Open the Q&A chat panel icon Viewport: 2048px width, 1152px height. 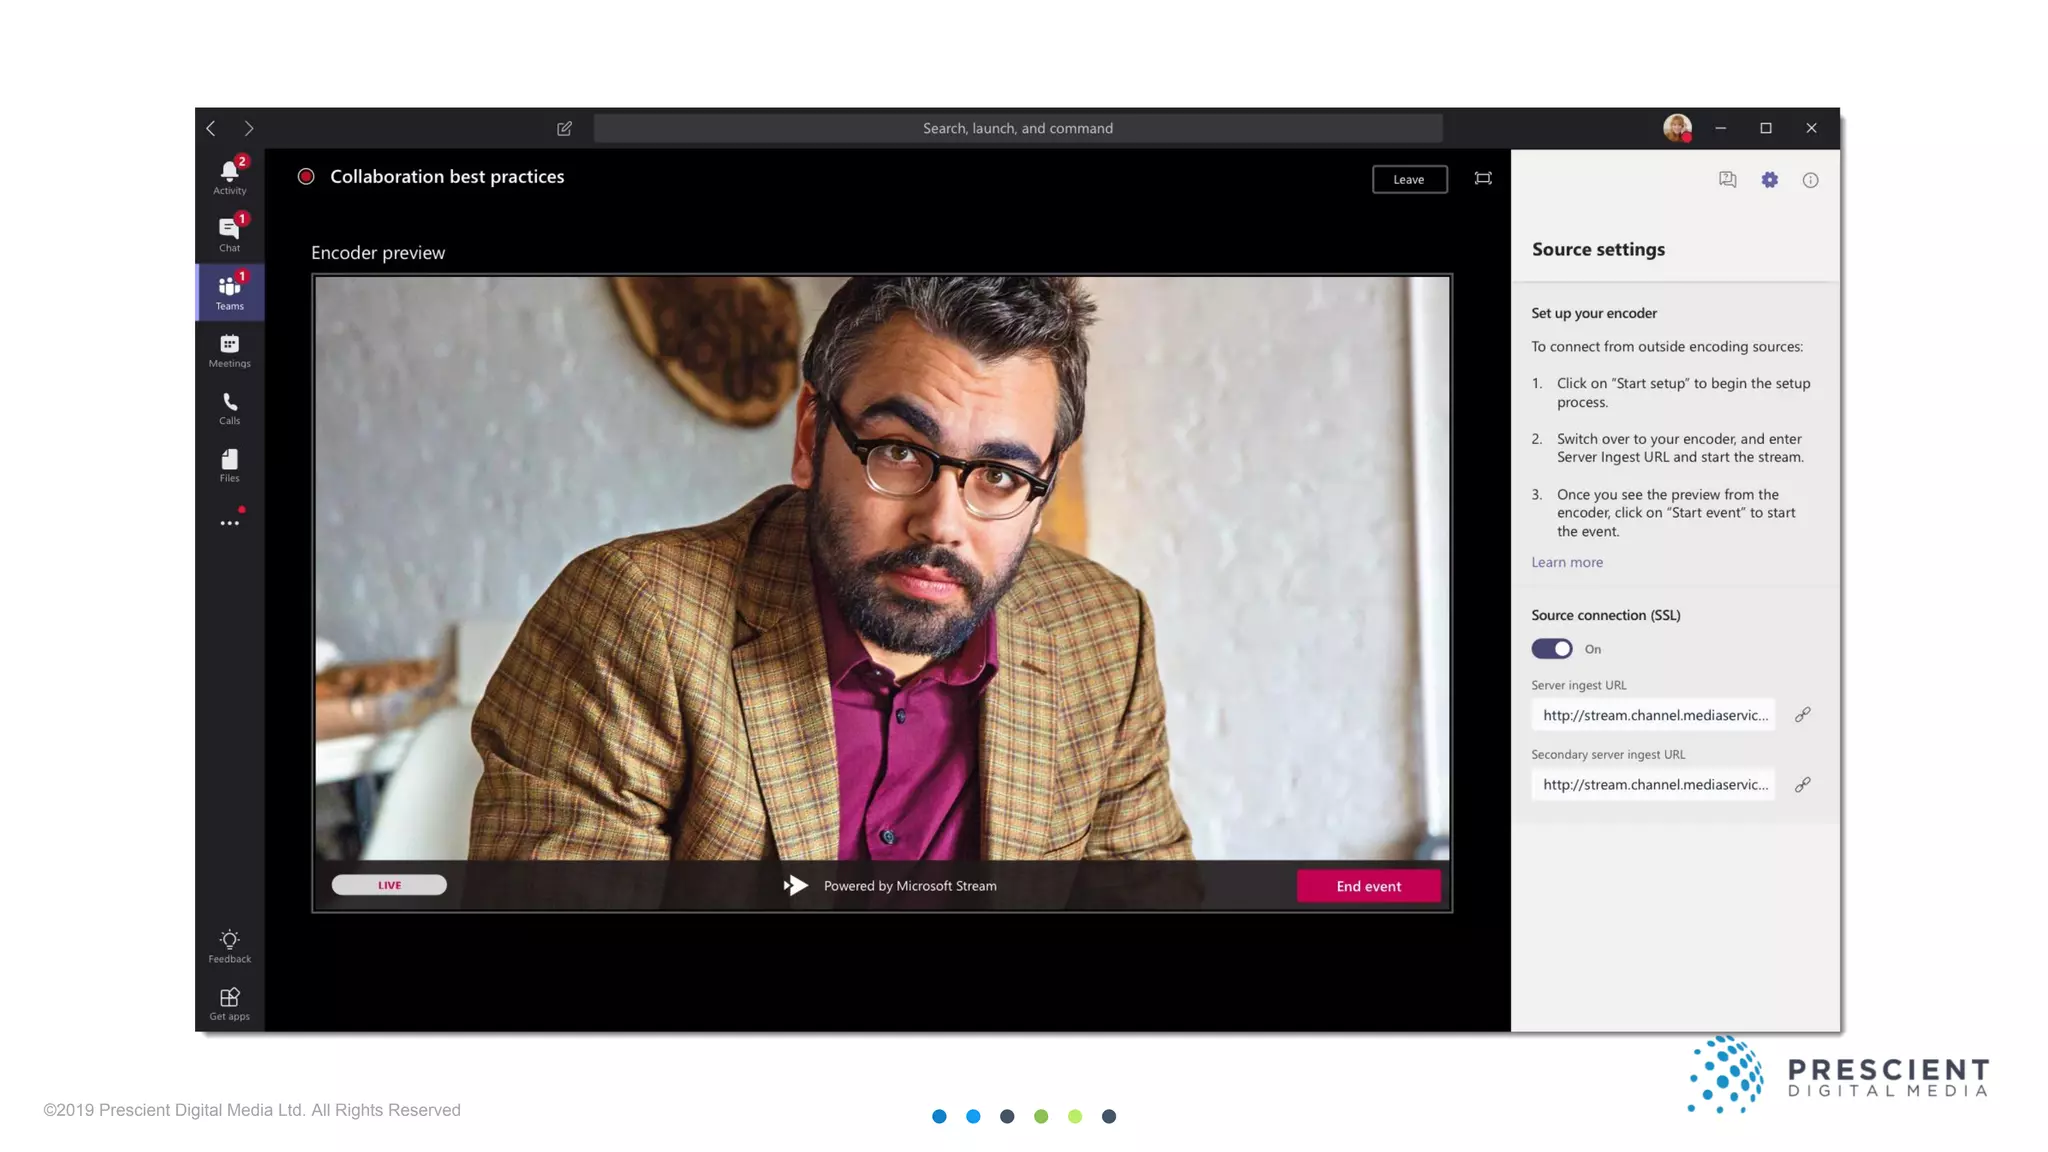pyautogui.click(x=1727, y=180)
